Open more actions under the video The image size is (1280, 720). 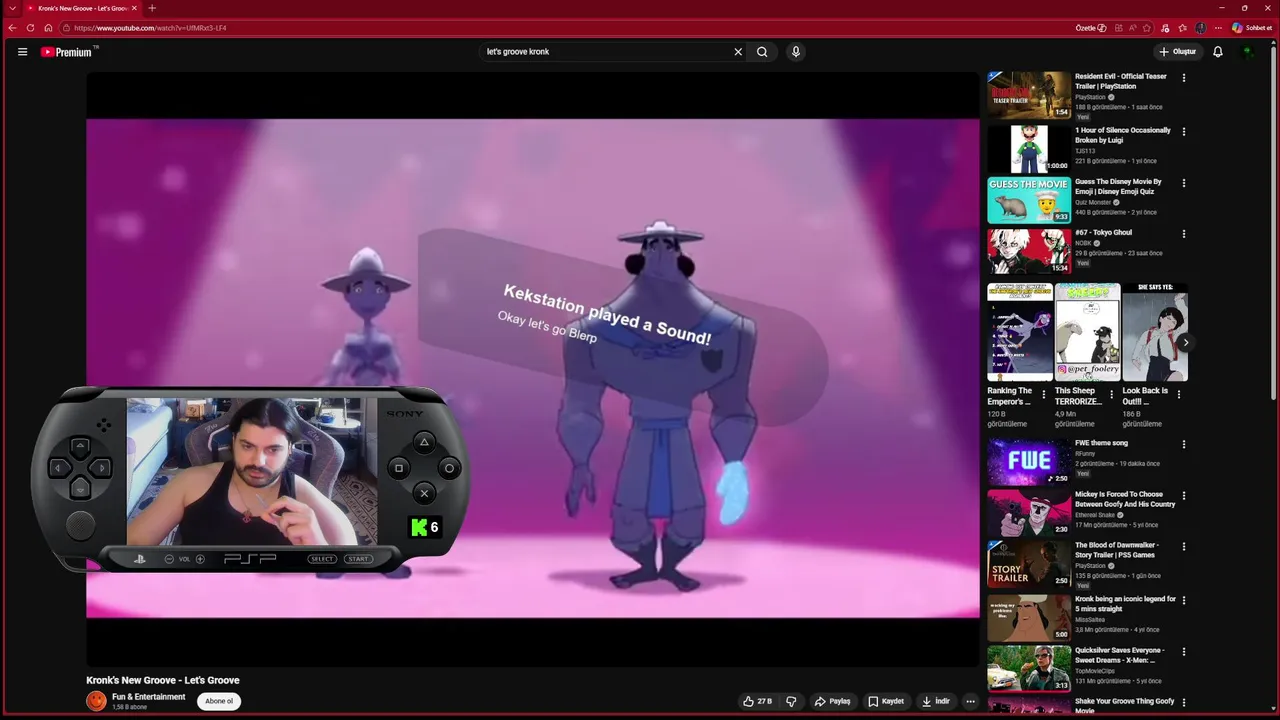pos(970,701)
